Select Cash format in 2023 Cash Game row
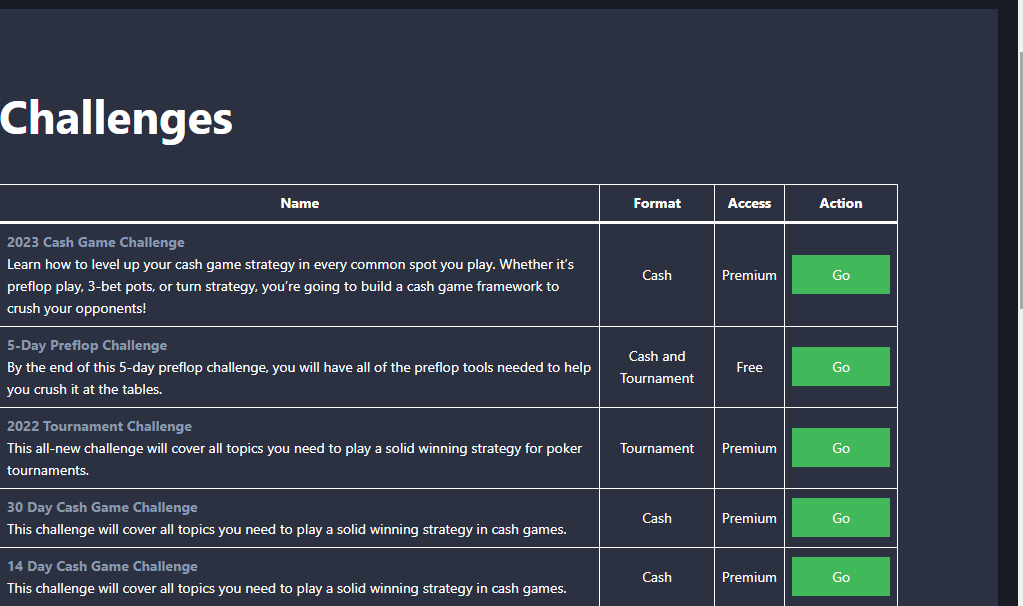The height and width of the screenshot is (606, 1023). pos(657,275)
